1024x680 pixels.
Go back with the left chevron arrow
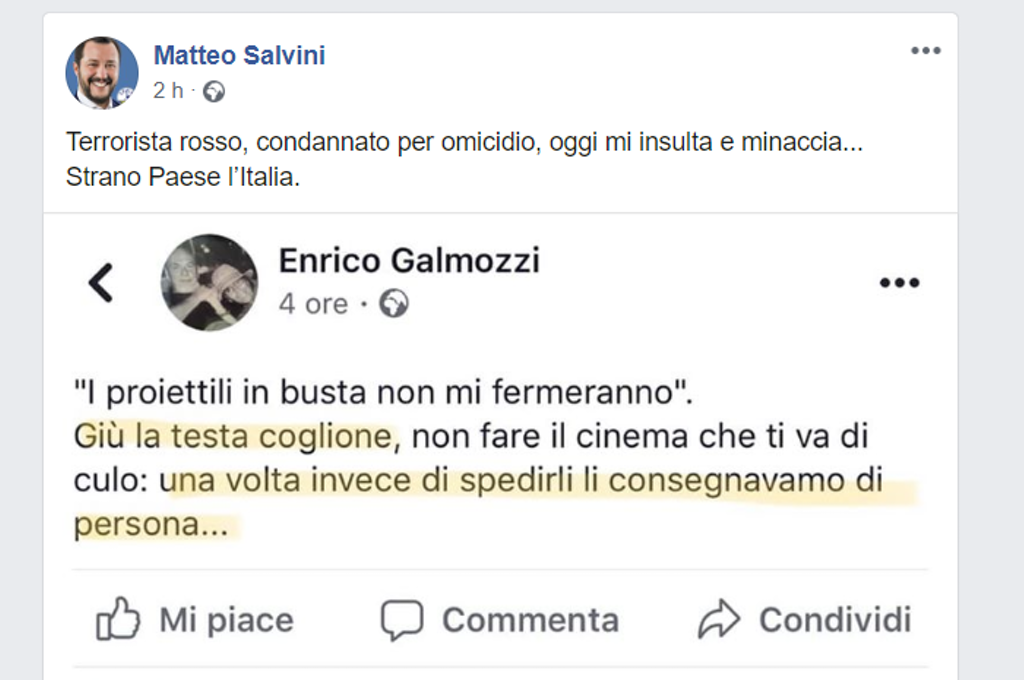pyautogui.click(x=101, y=283)
